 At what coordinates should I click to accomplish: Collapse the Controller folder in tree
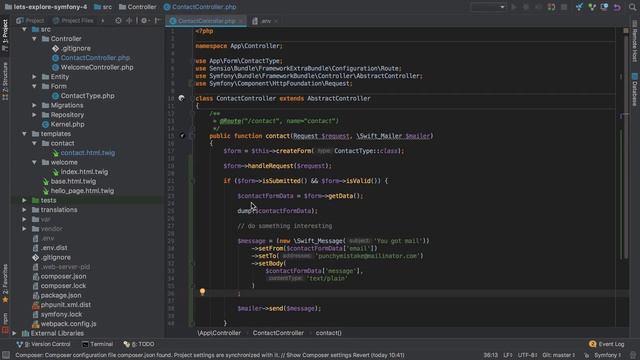[x=34, y=39]
